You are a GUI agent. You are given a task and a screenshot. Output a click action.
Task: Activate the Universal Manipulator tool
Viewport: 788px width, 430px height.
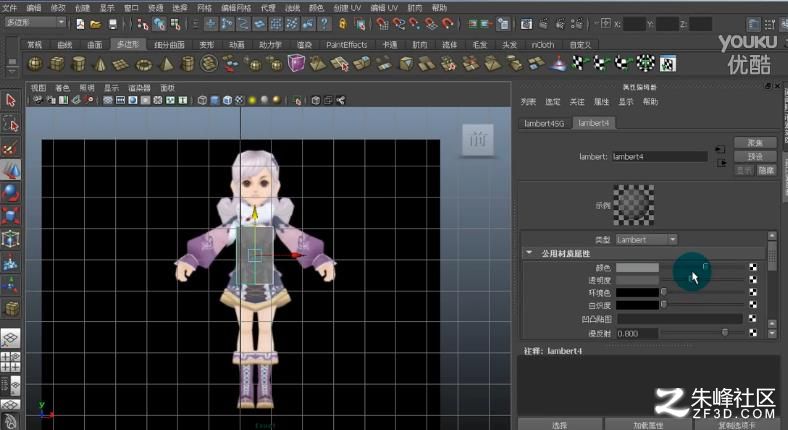point(11,239)
